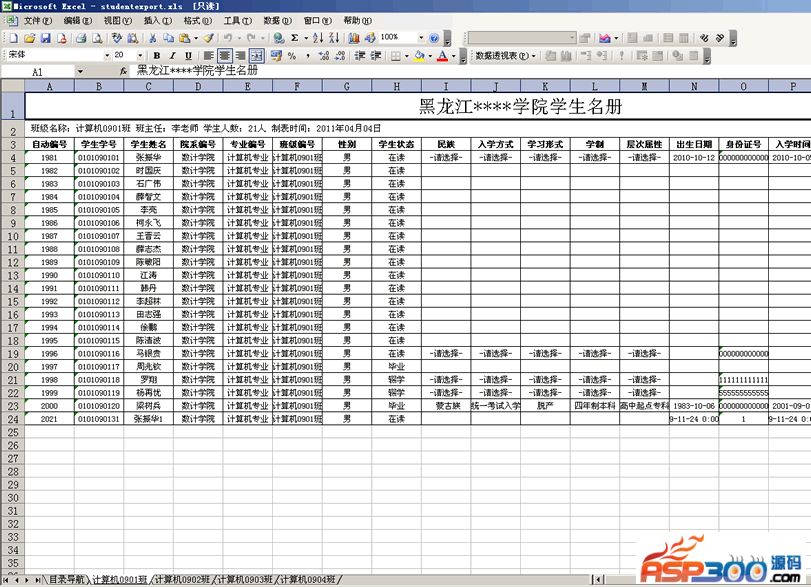Select column D header
This screenshot has height=587, width=811.
[x=198, y=86]
